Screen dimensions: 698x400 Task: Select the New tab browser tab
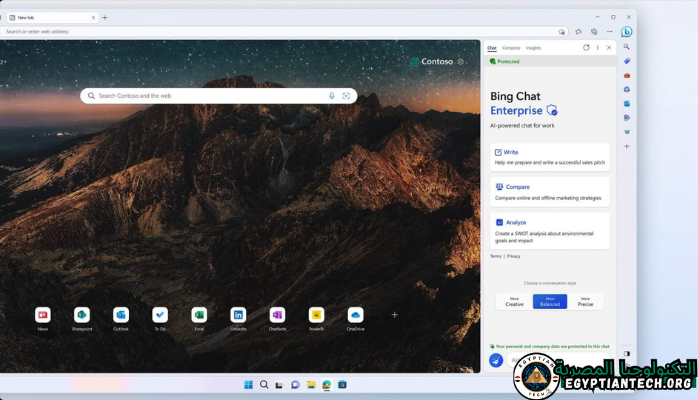click(x=53, y=17)
